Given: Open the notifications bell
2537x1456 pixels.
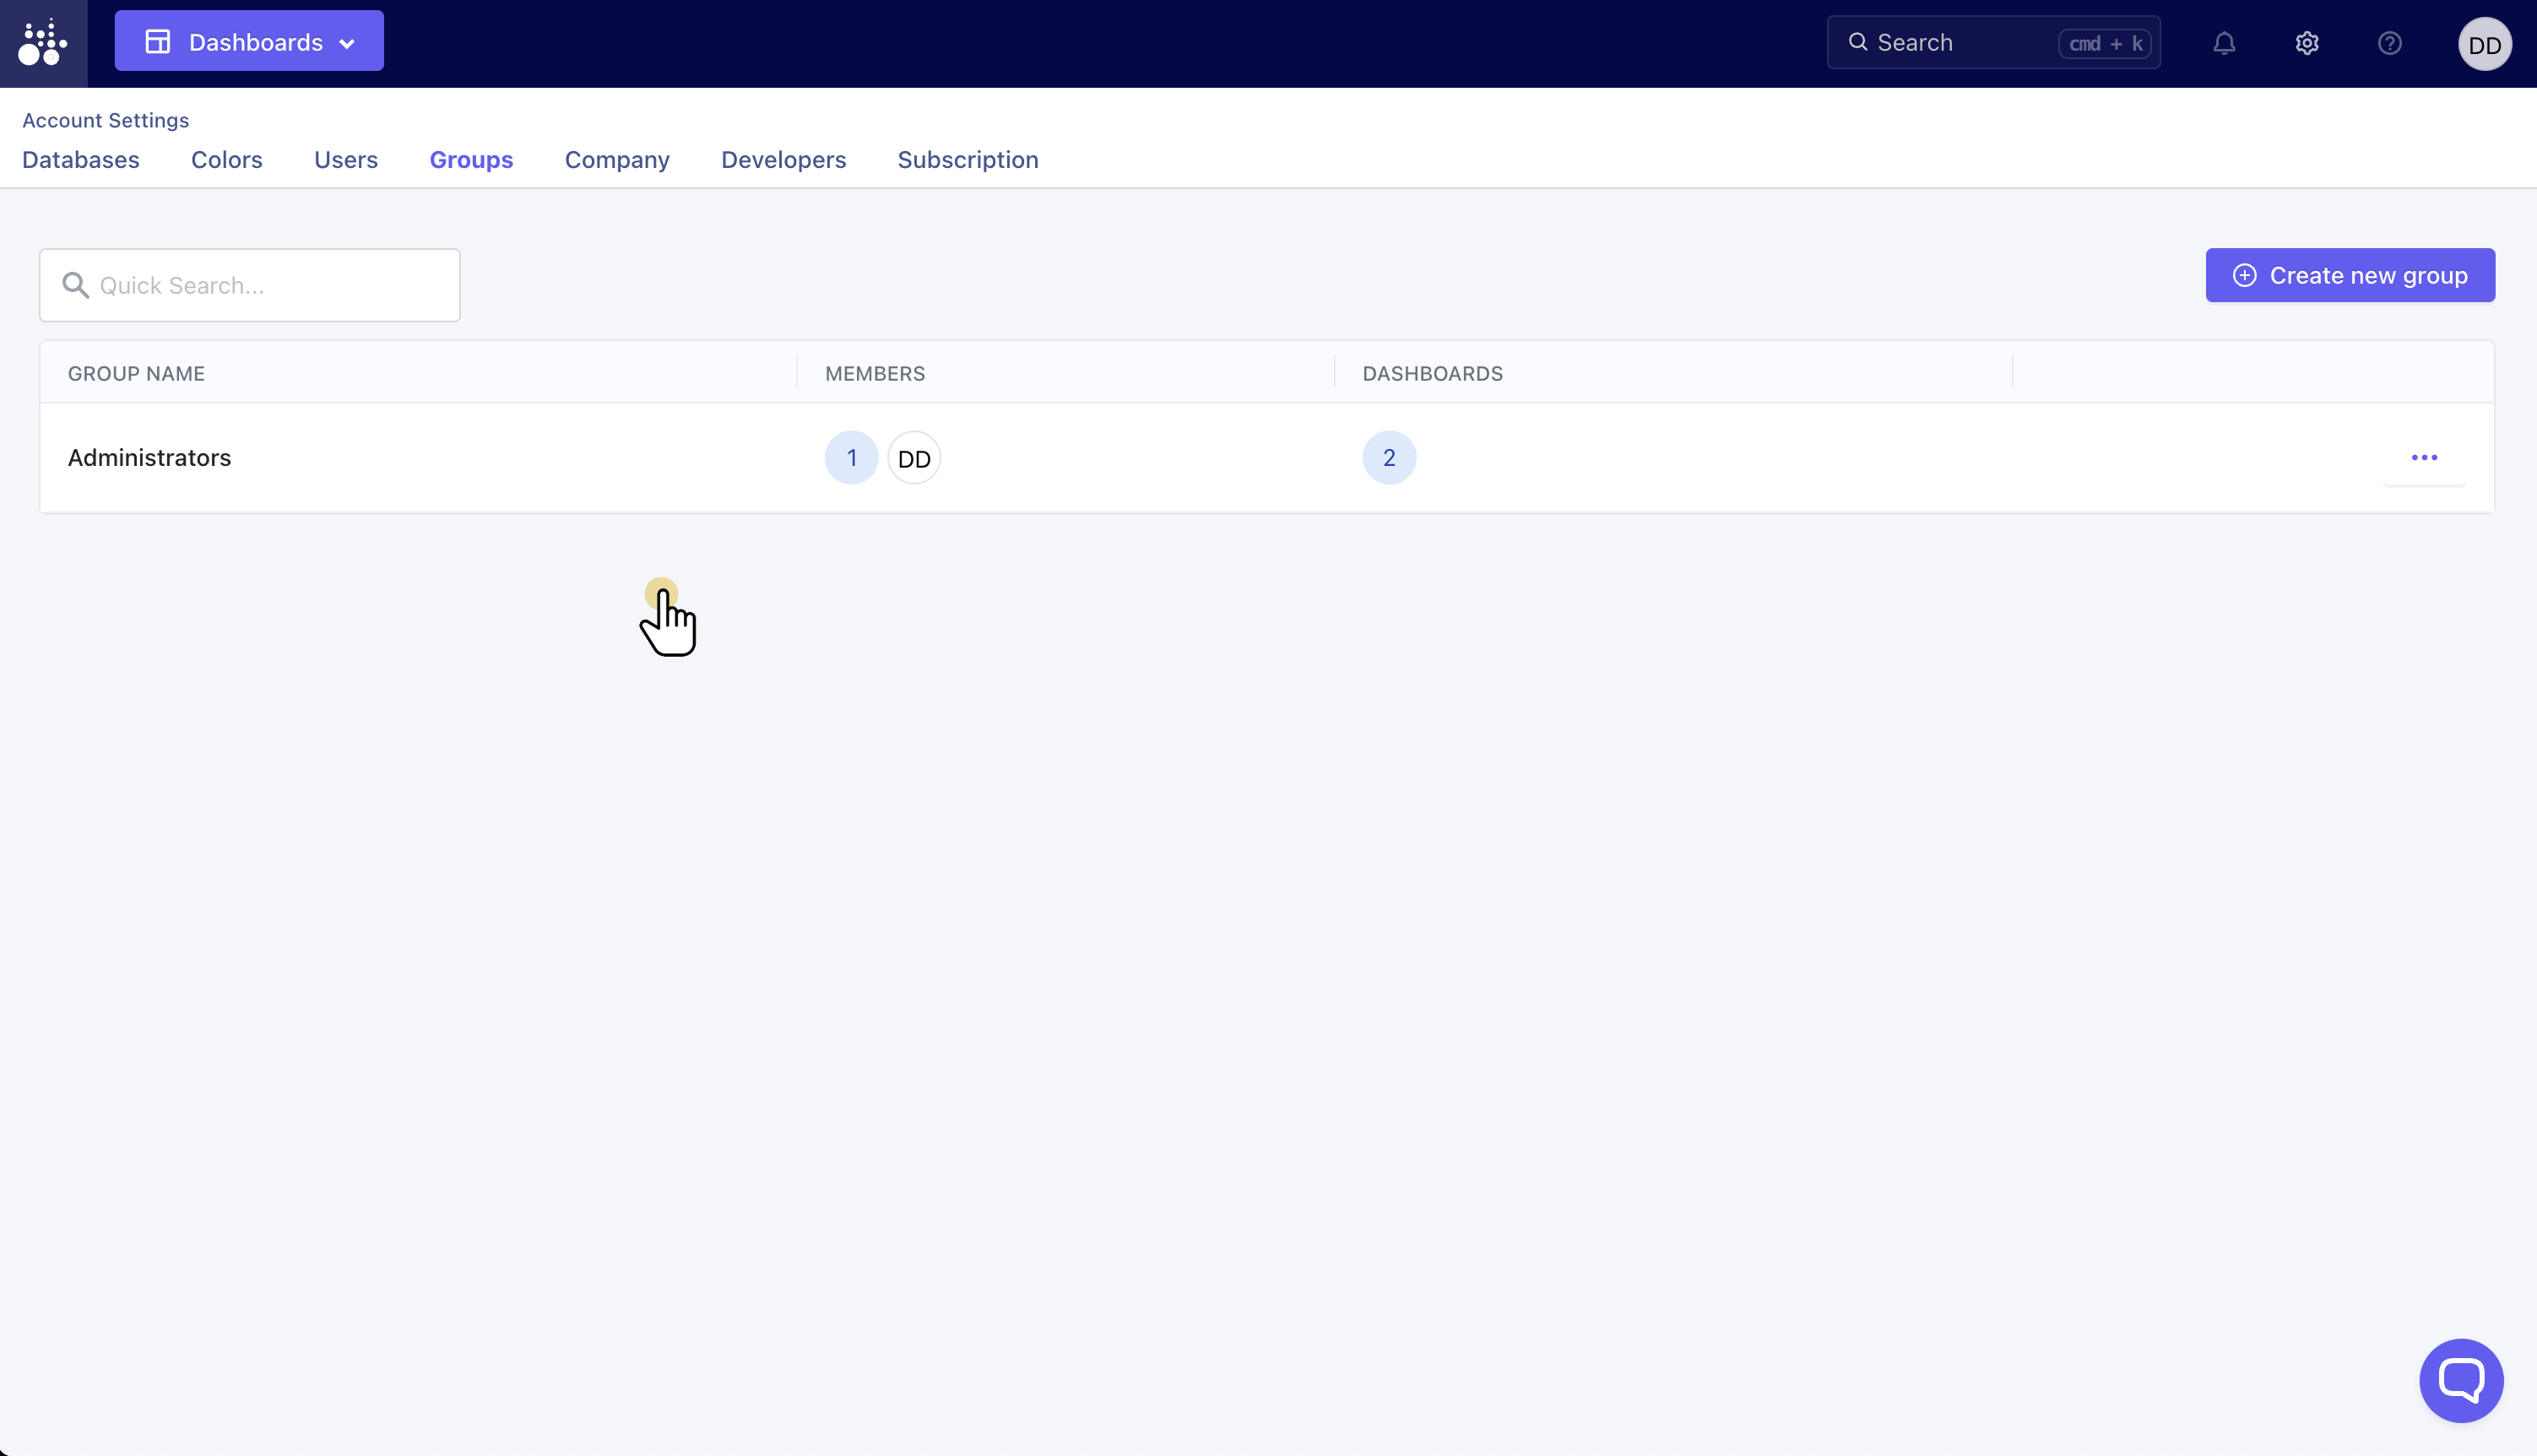Looking at the screenshot, I should click(2223, 43).
